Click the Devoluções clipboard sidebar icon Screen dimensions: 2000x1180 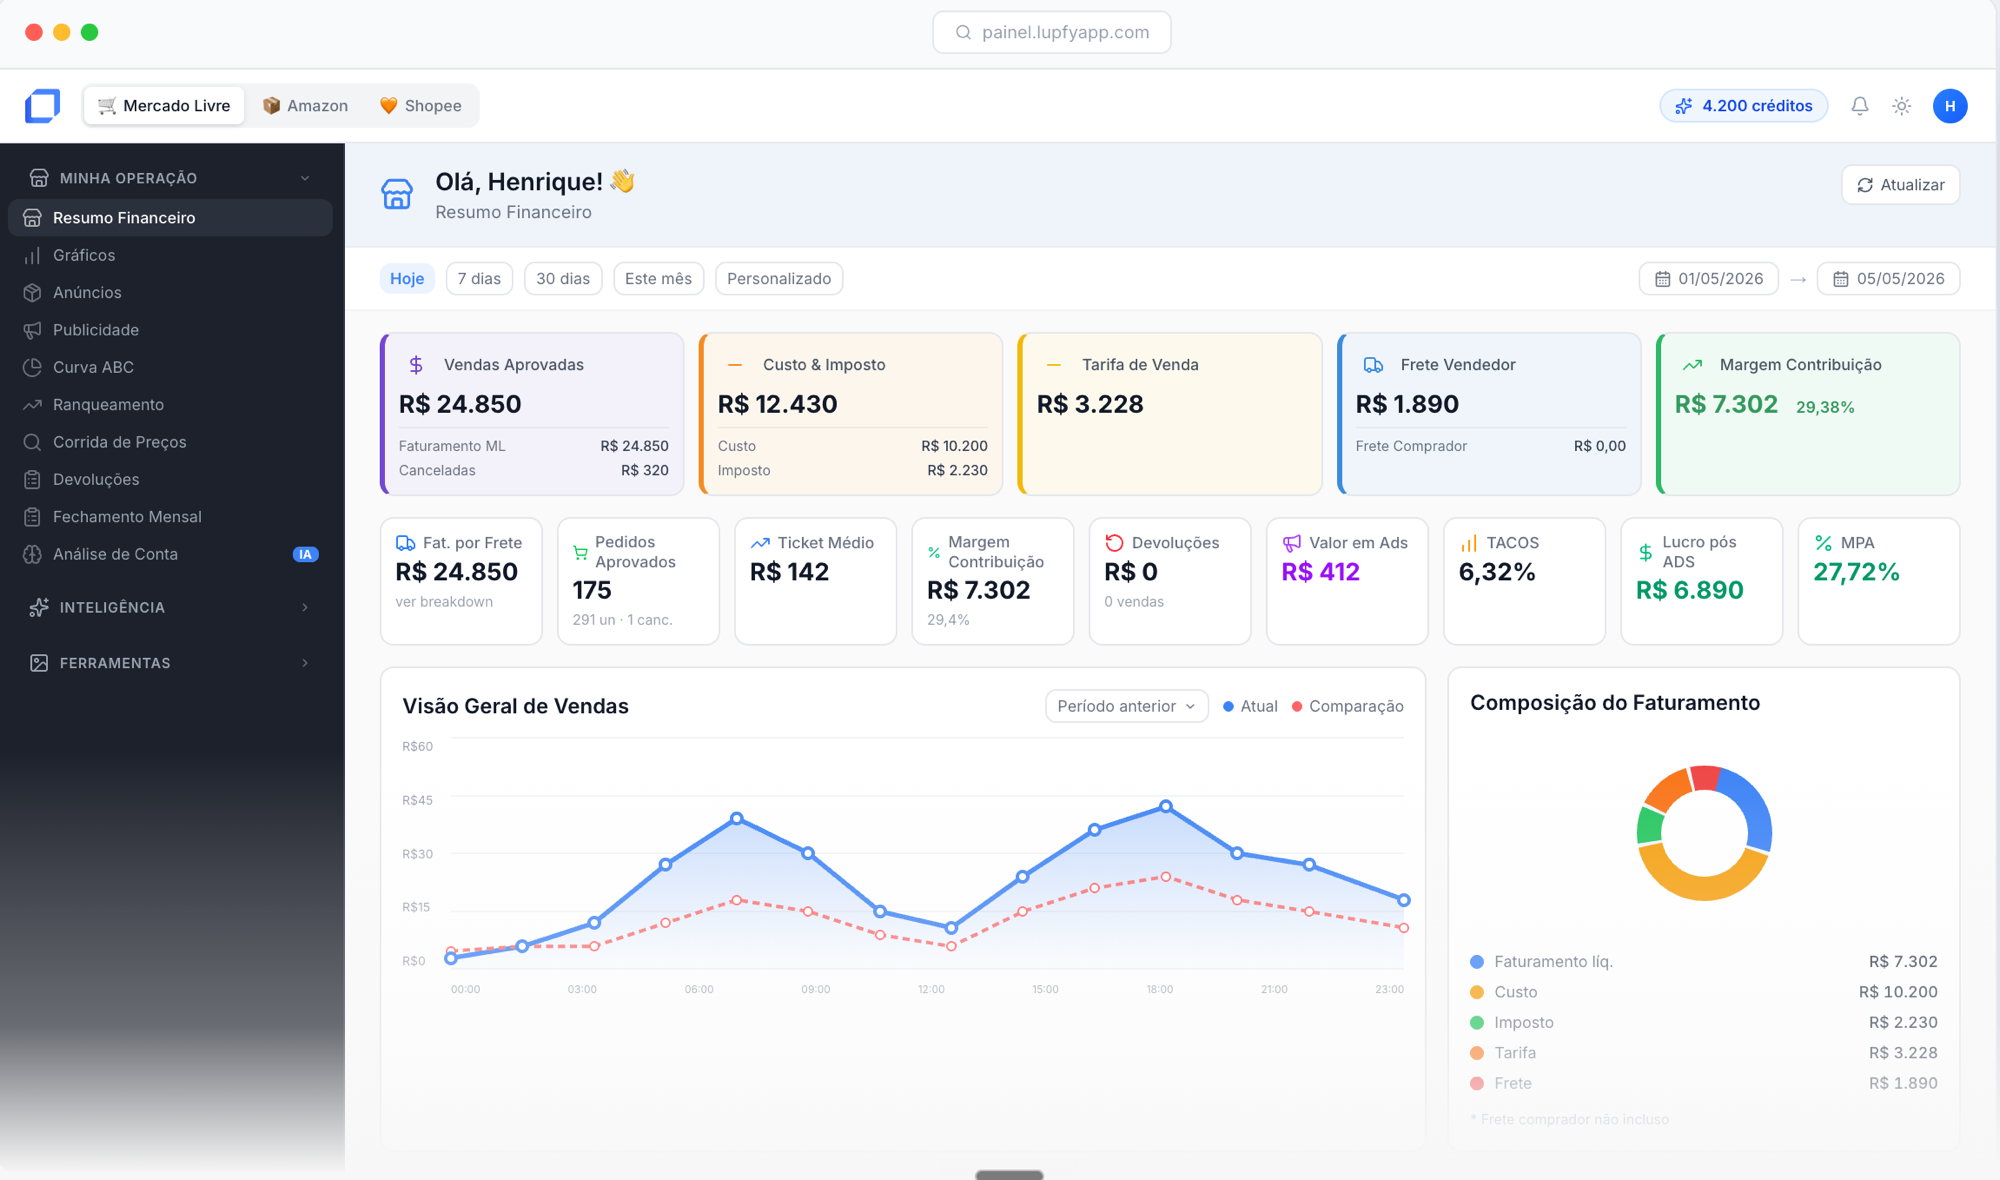pos(32,480)
